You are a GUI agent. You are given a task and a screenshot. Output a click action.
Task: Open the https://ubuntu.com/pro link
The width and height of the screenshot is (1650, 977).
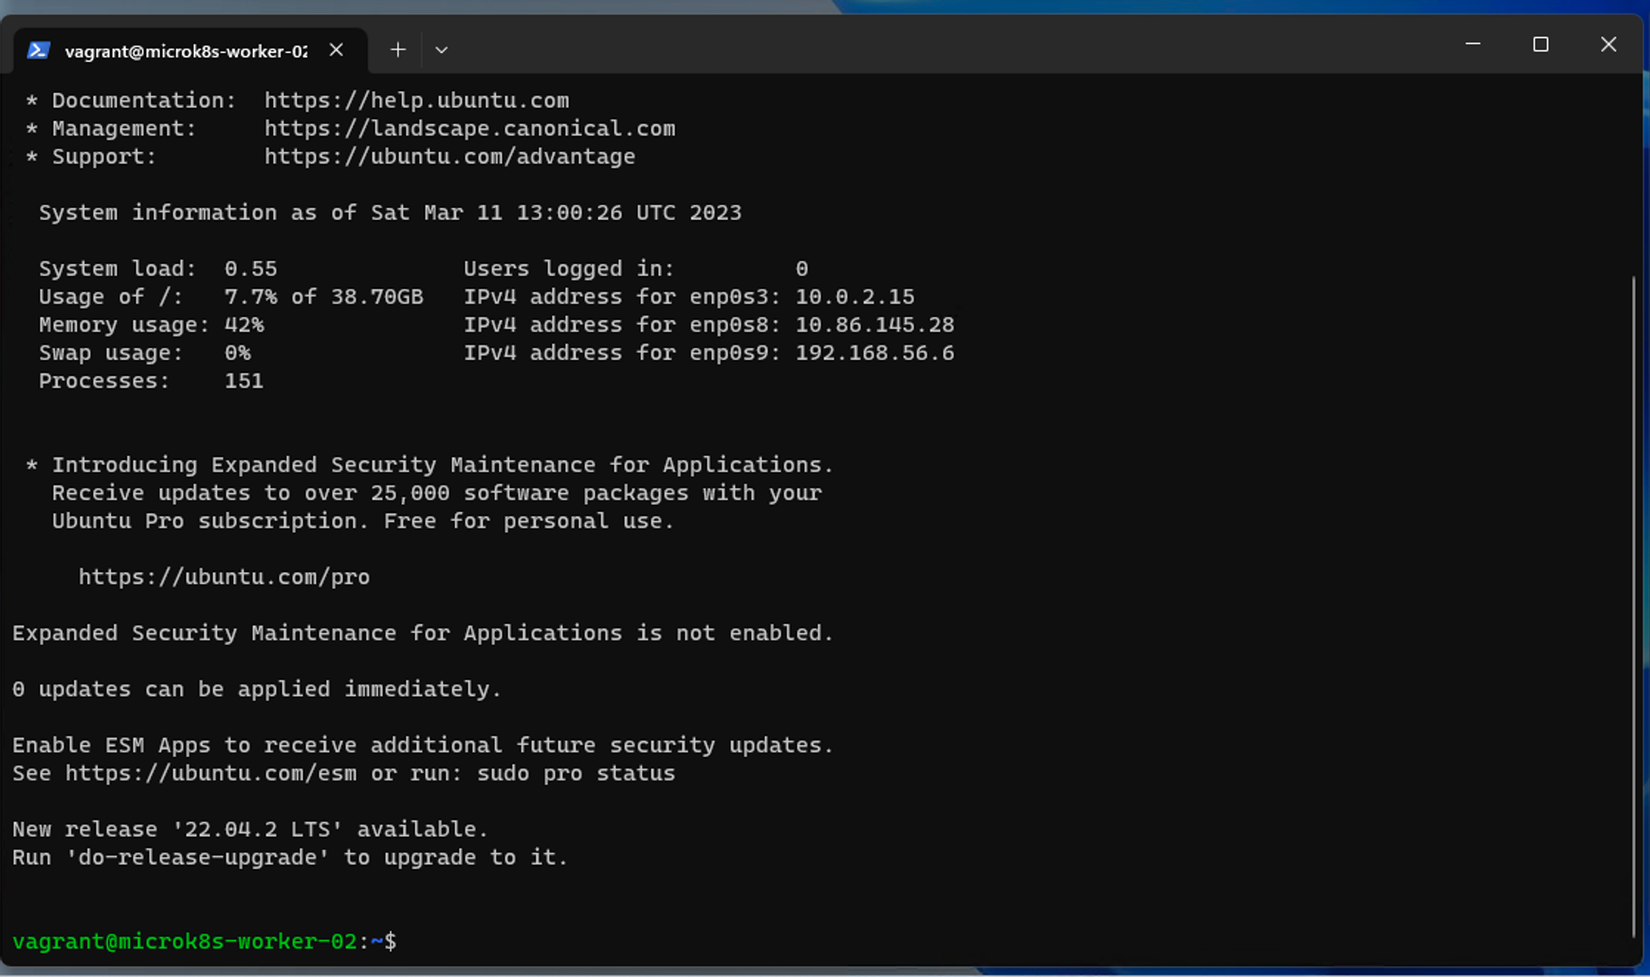[224, 576]
